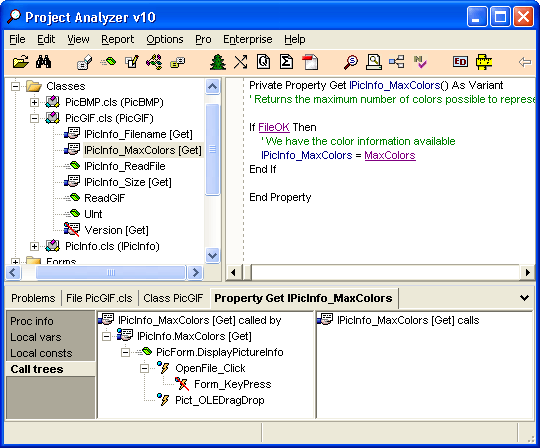Click the code pane scroll-right arrow
This screenshot has height=448, width=540.
click(528, 273)
